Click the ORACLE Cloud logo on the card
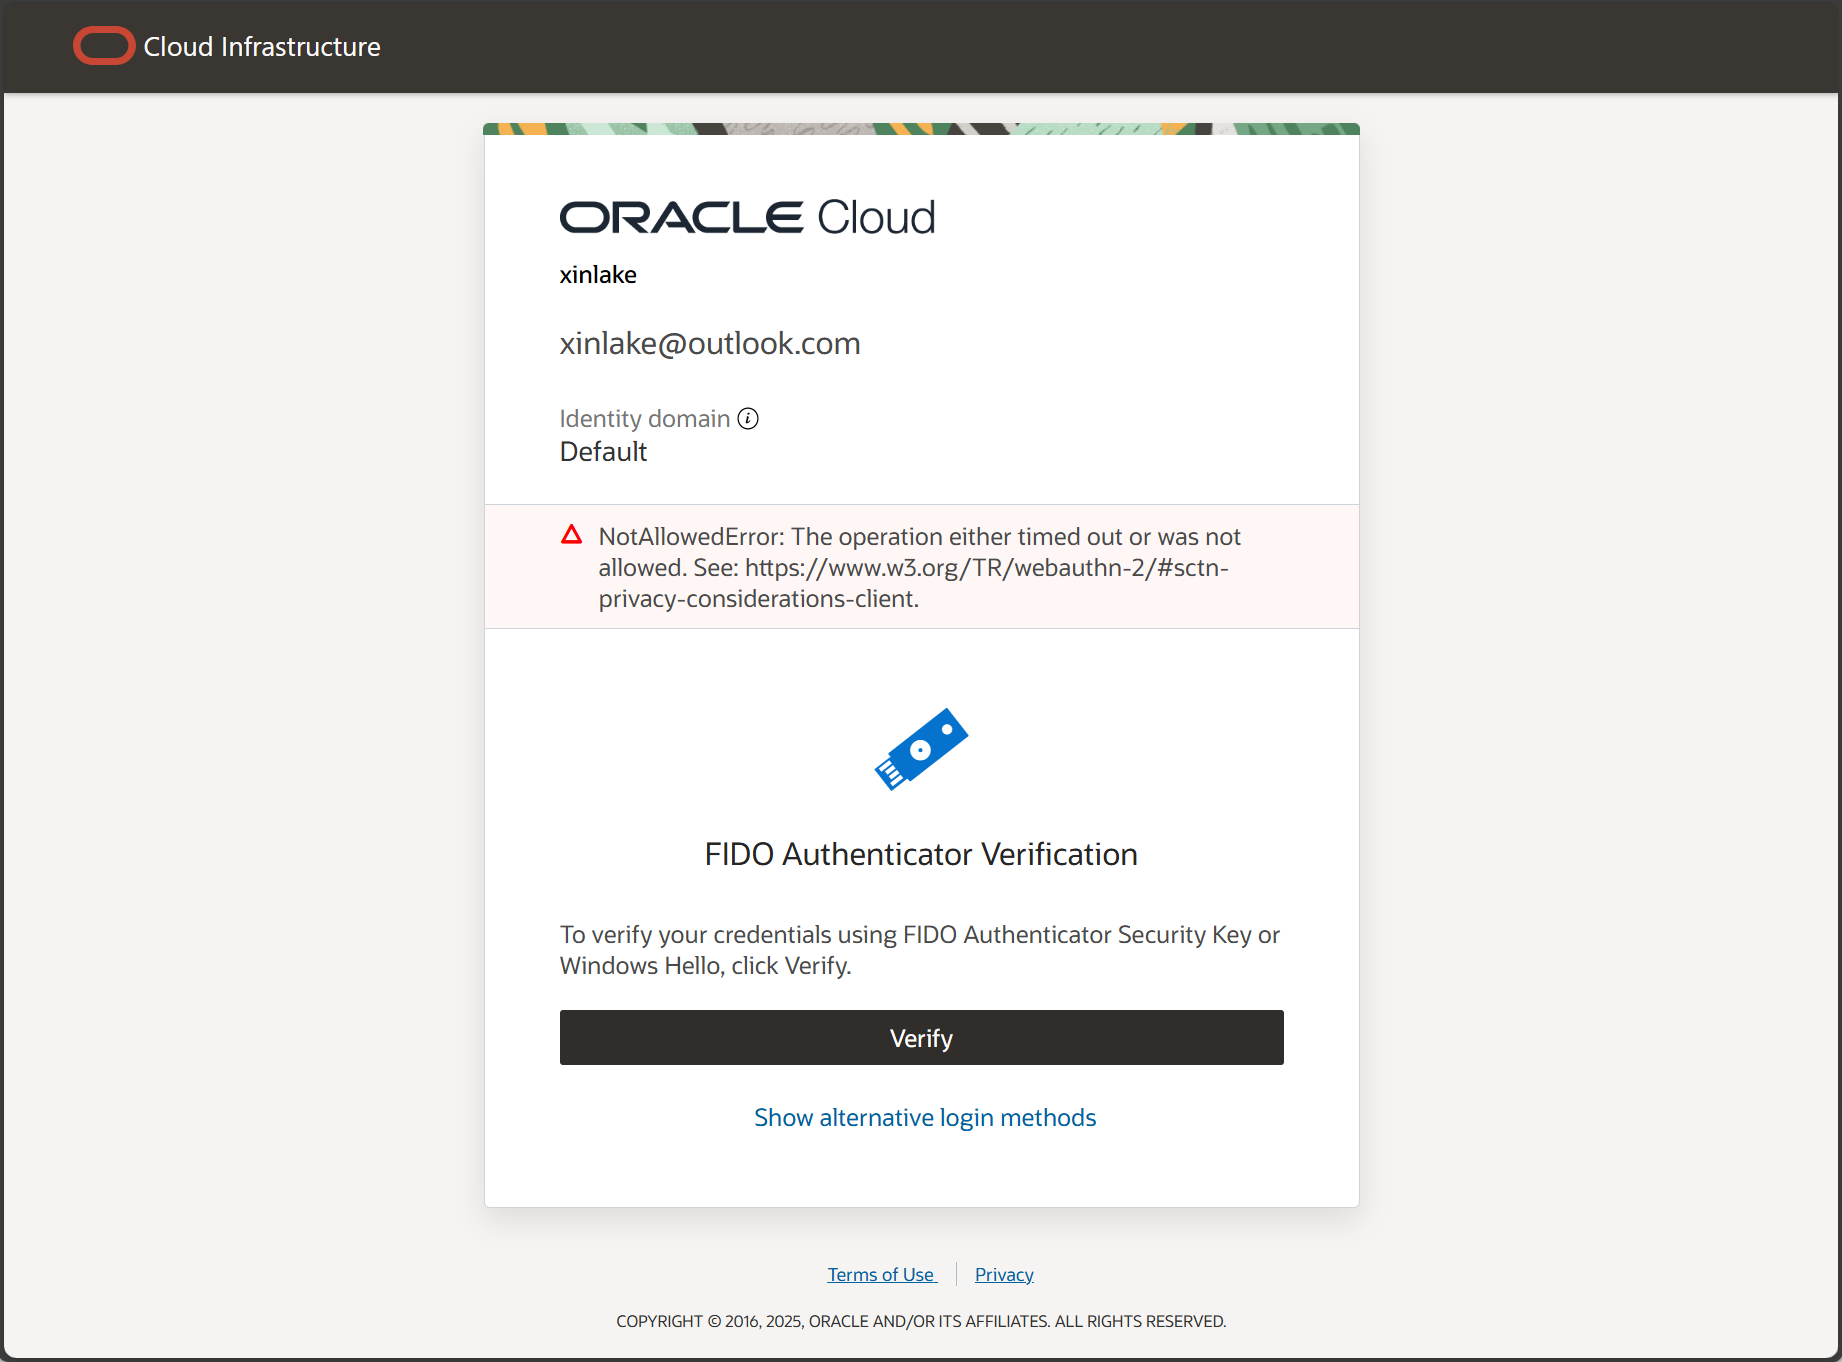The width and height of the screenshot is (1842, 1362). (747, 218)
